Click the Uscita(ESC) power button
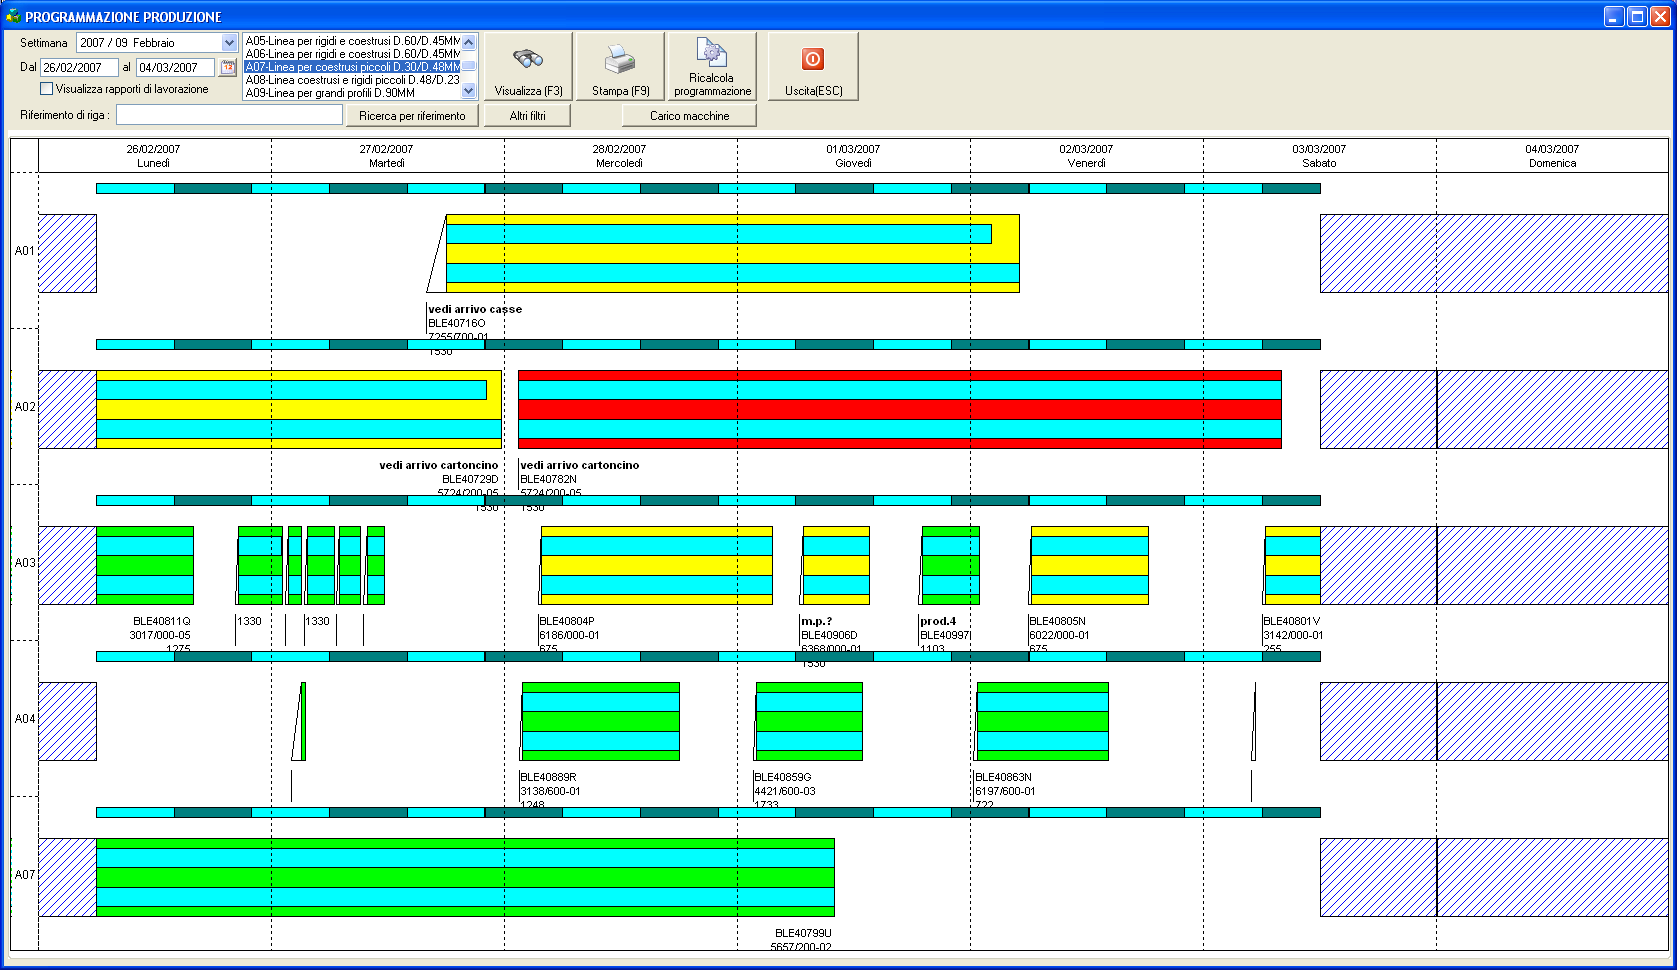The height and width of the screenshot is (970, 1677). [x=813, y=66]
